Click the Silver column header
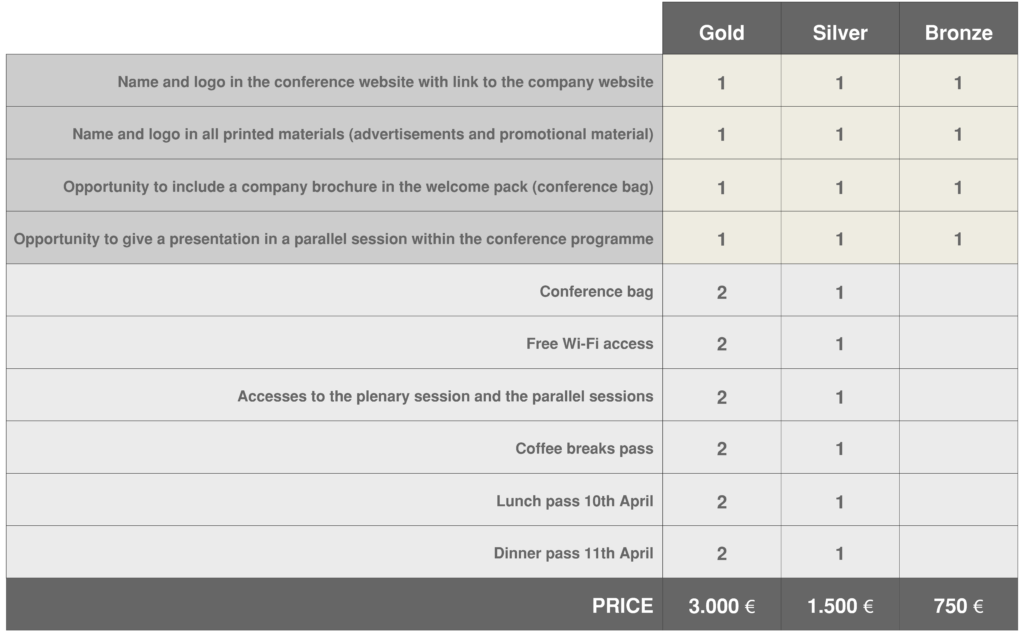 pyautogui.click(x=839, y=32)
